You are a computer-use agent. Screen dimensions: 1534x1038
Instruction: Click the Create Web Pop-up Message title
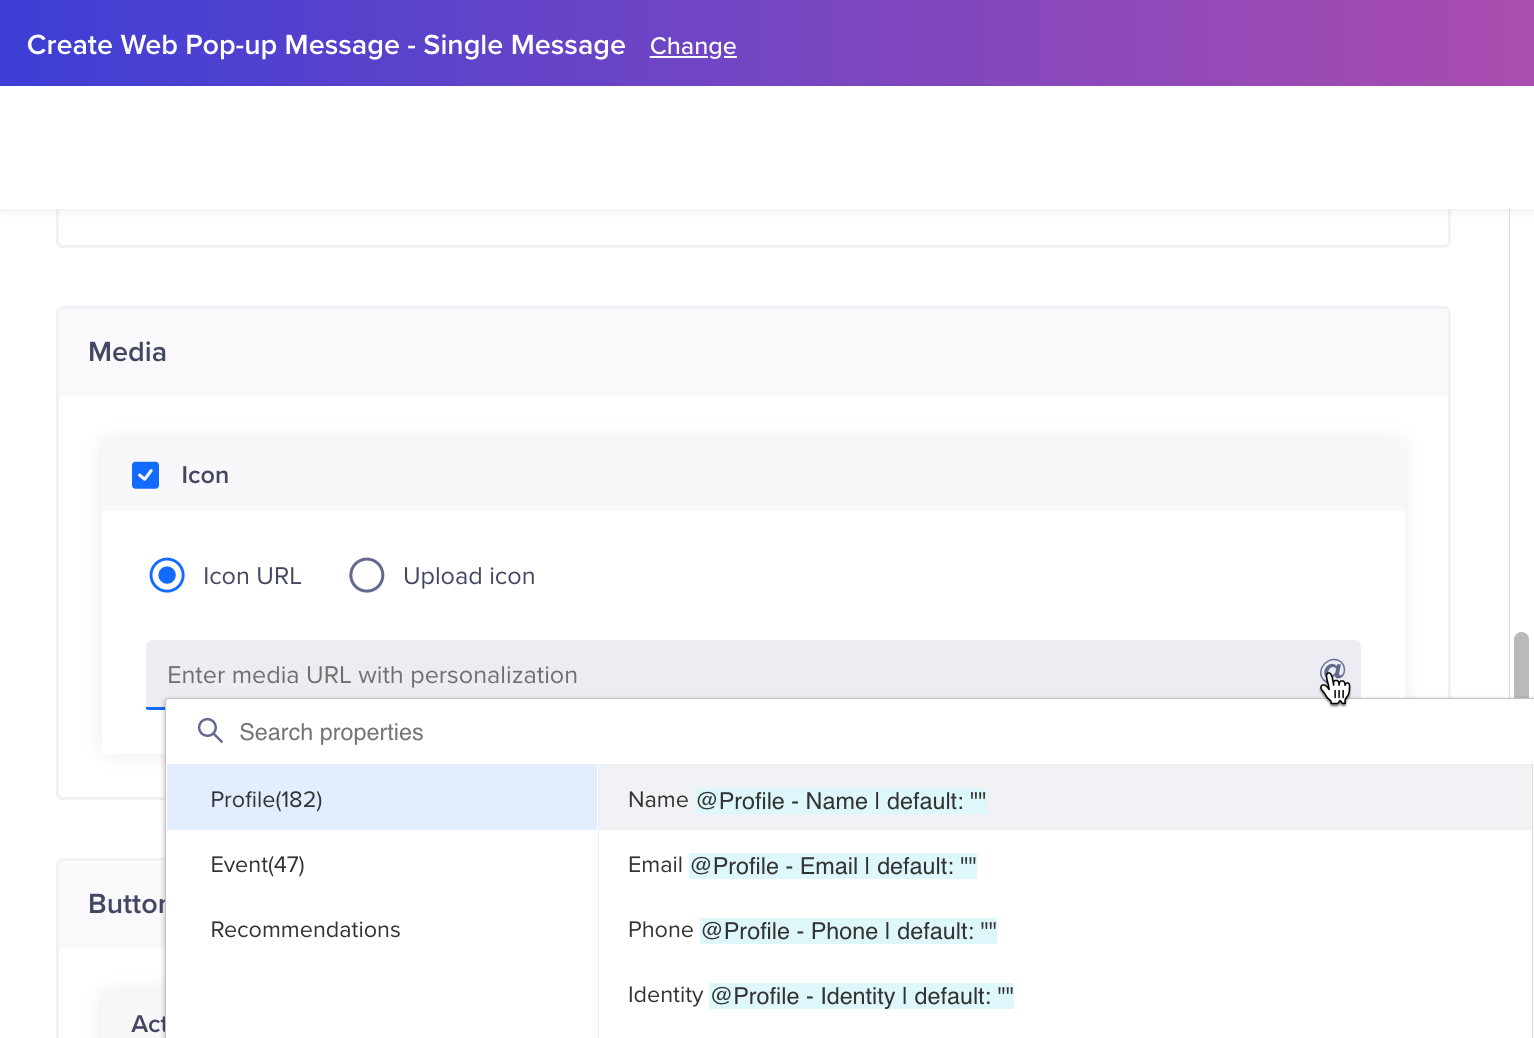click(326, 45)
